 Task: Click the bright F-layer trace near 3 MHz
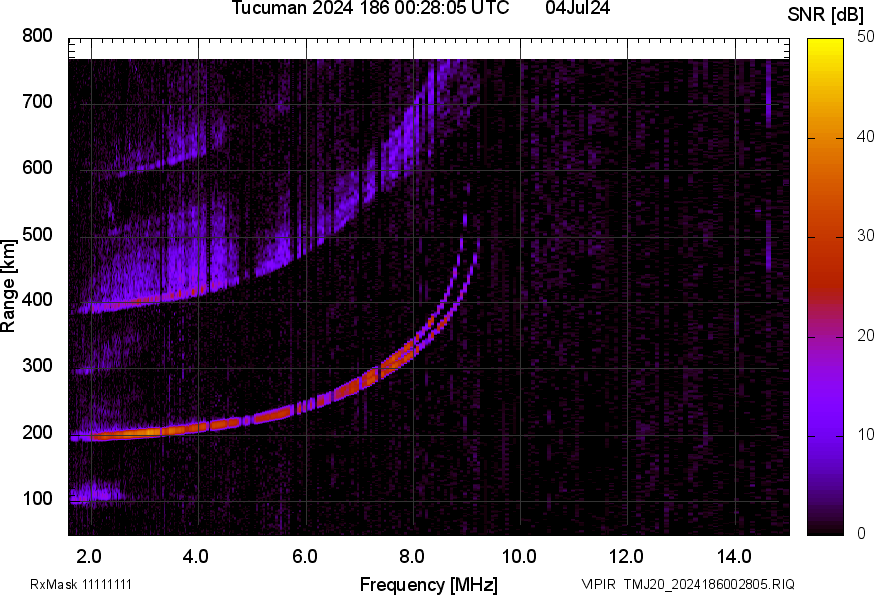tap(144, 433)
